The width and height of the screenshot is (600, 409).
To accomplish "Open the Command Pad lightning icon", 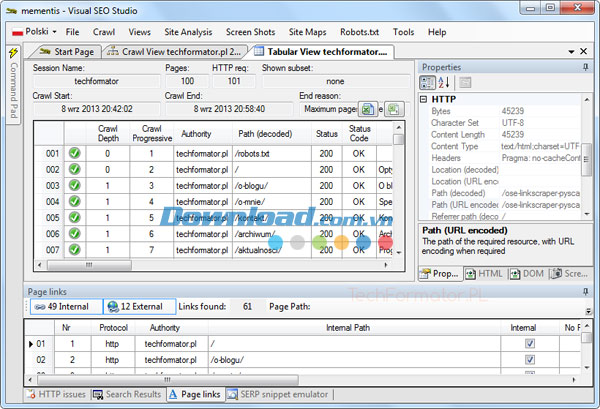I will [x=13, y=52].
